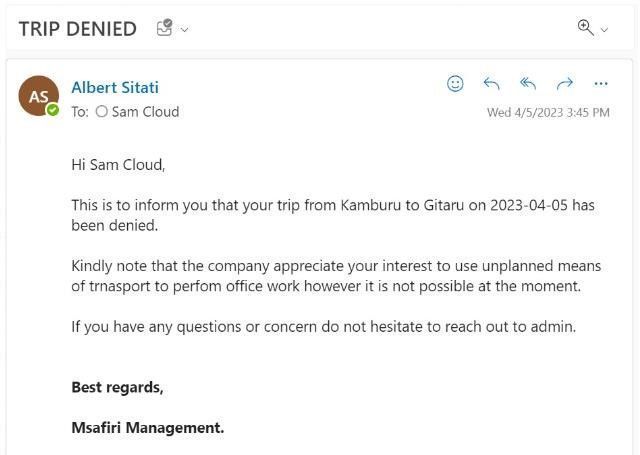640x455 pixels.
Task: Expand chevron next to the label icon
Action: point(184,30)
